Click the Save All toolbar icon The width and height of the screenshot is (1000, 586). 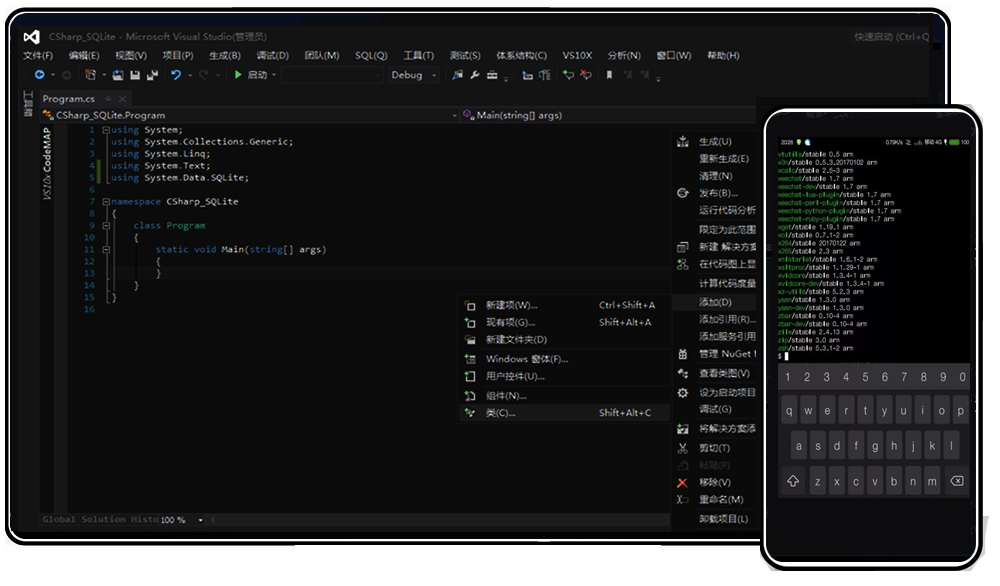(152, 75)
